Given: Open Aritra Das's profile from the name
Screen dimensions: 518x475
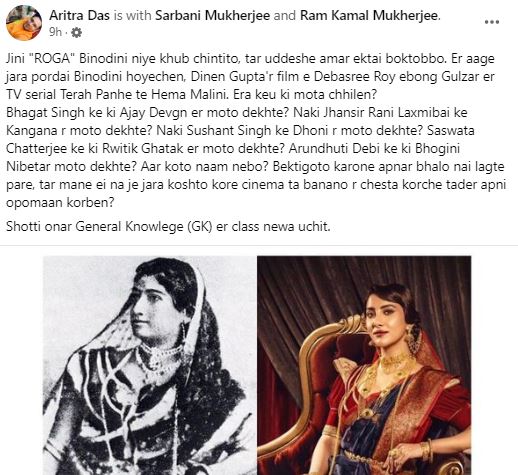Looking at the screenshot, I should (80, 15).
